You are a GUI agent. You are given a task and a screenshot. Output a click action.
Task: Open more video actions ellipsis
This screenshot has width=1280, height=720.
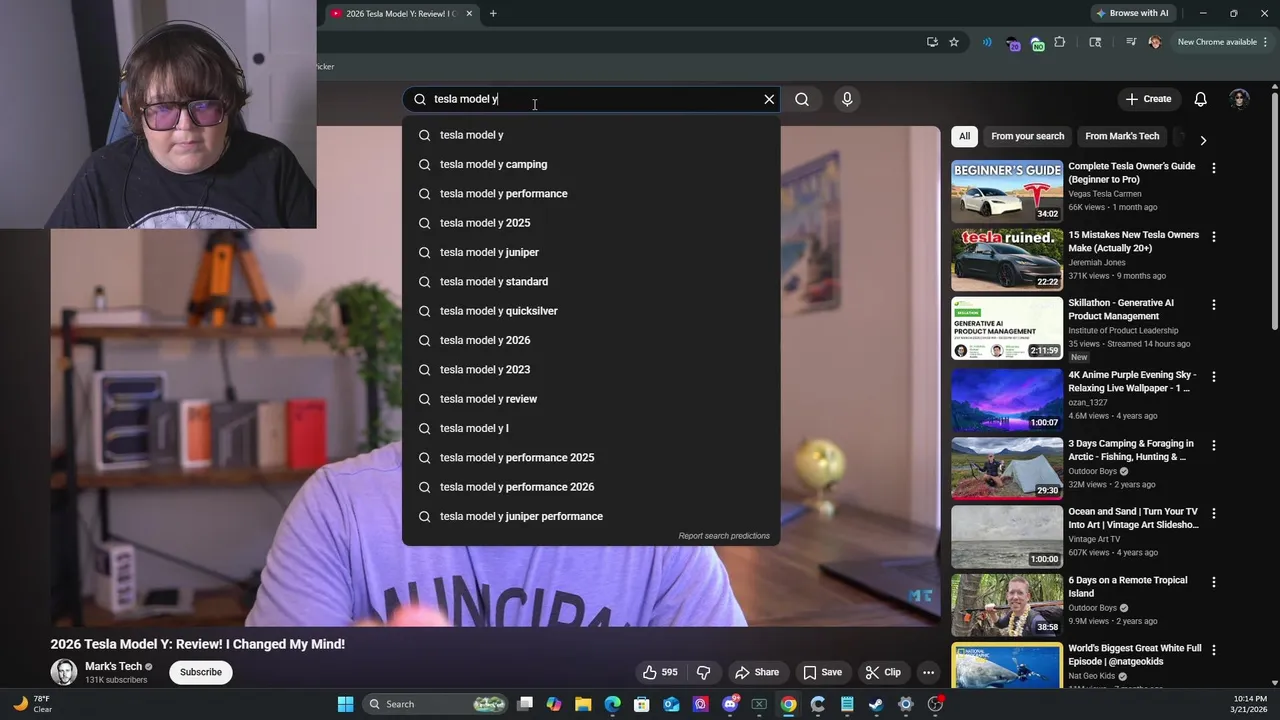pos(929,672)
